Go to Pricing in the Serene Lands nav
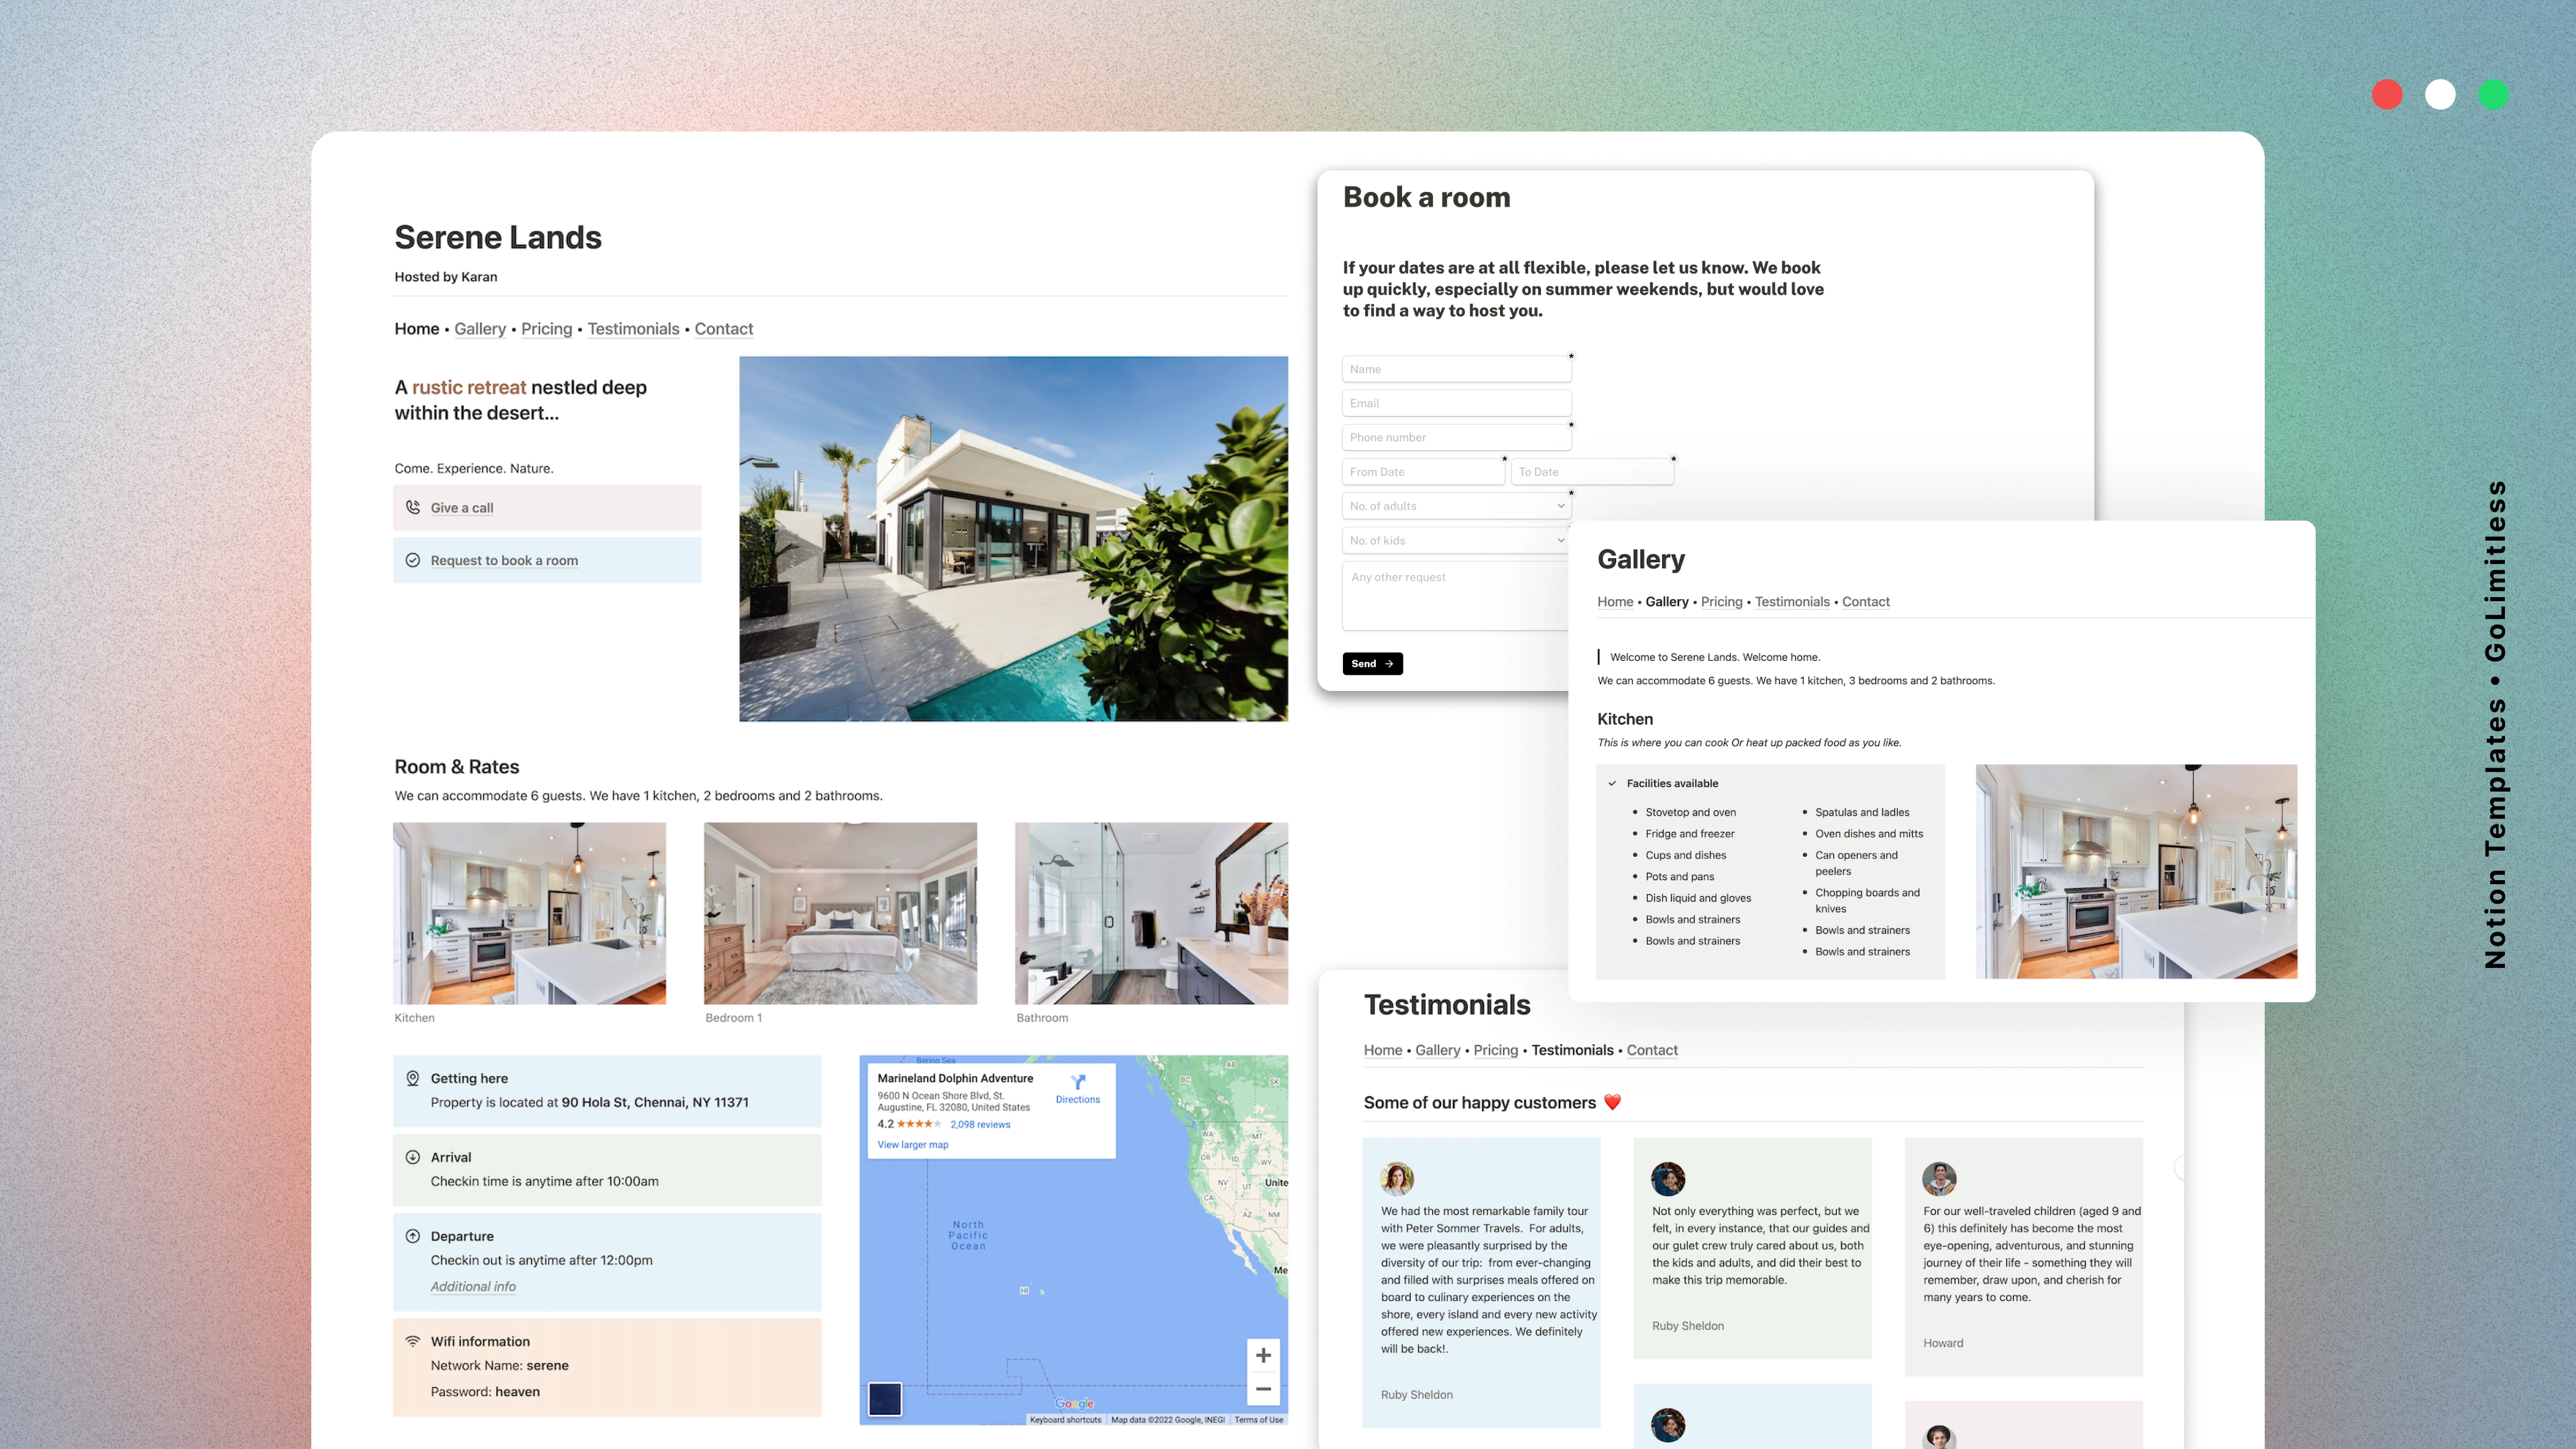Image resolution: width=2576 pixels, height=1449 pixels. pyautogui.click(x=546, y=329)
